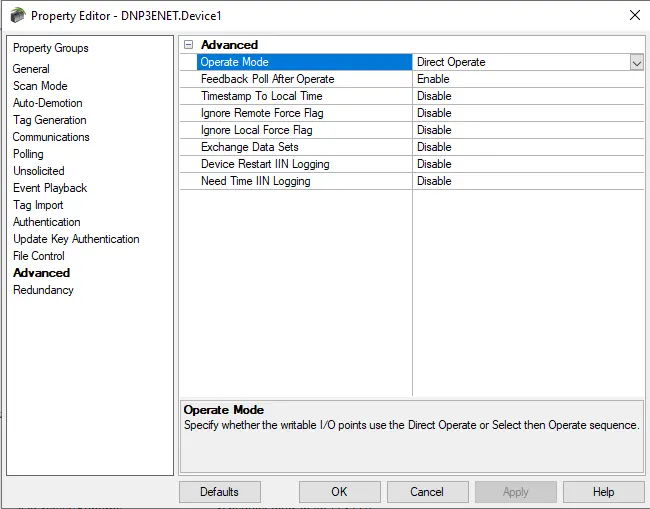Close the Property Editor dialog
Screen dimensions: 650x509
635,15
